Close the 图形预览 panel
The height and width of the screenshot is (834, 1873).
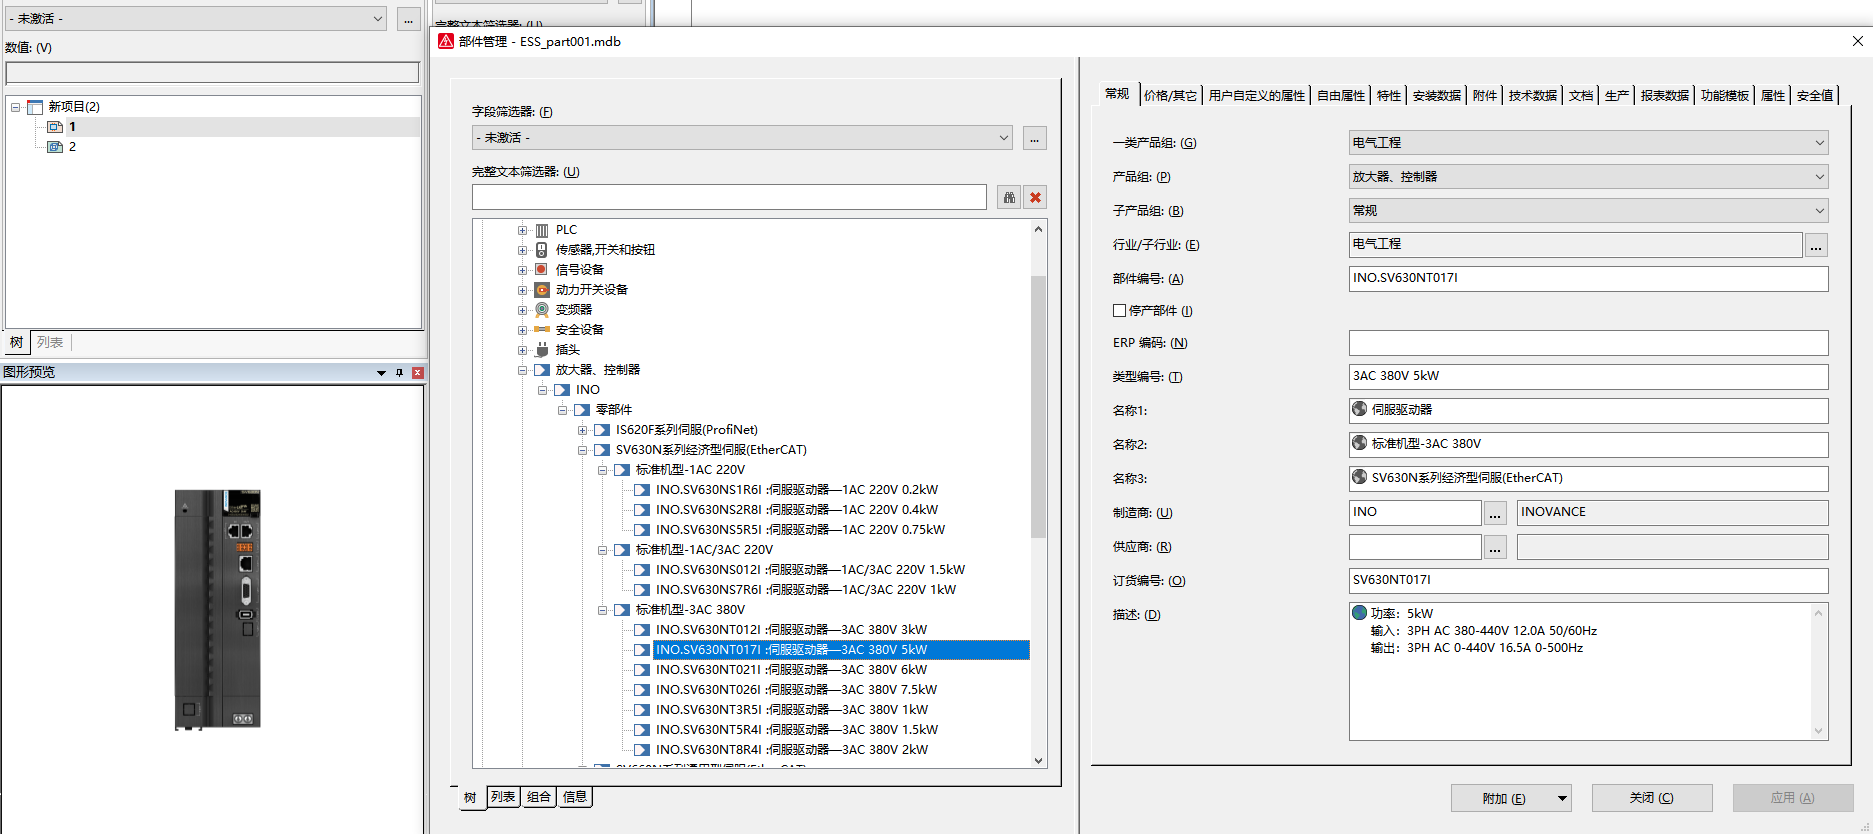[x=418, y=373]
